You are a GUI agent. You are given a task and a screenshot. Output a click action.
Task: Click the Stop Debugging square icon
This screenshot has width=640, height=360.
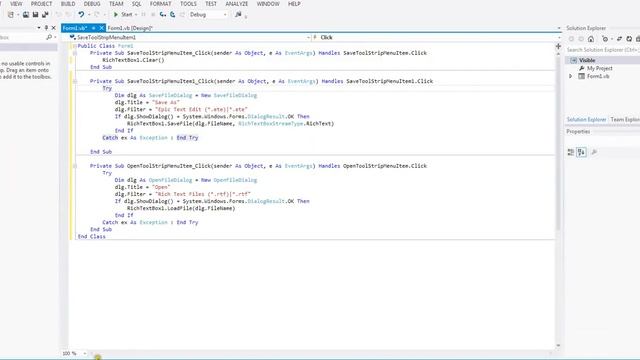coord(153,15)
